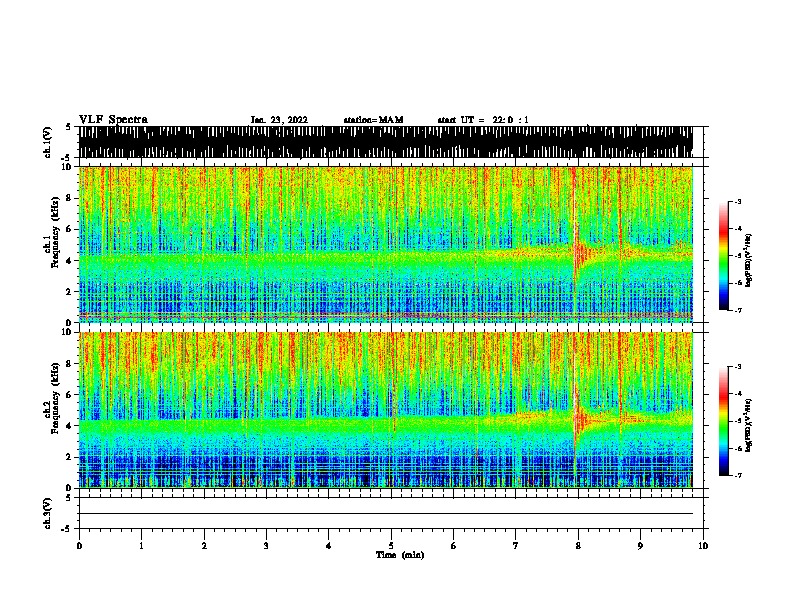
Task: Click the ch.1 frequency tick label "8"
Action: click(70, 198)
